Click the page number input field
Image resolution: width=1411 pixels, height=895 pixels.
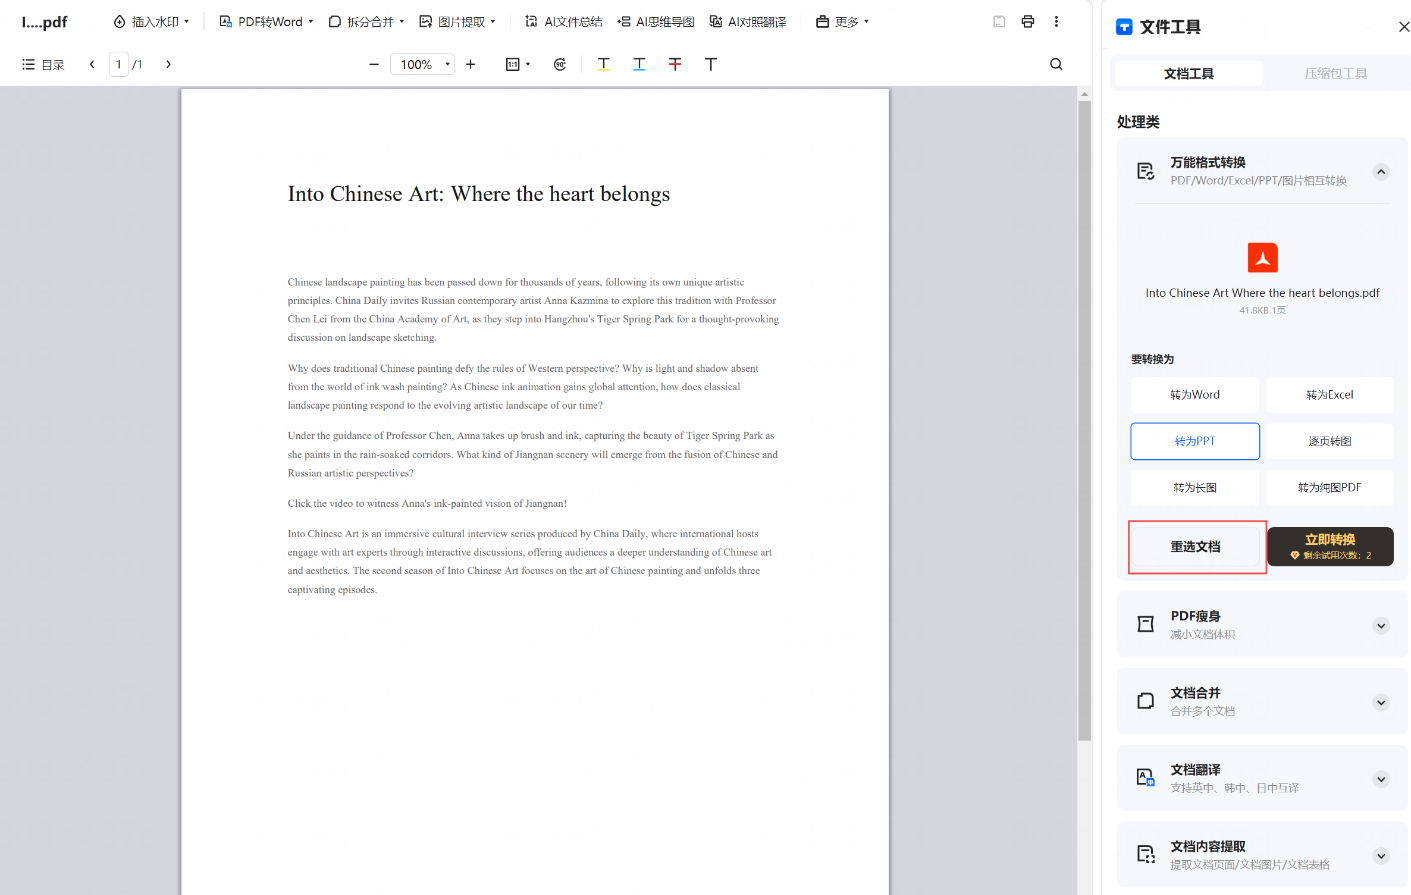tap(119, 64)
